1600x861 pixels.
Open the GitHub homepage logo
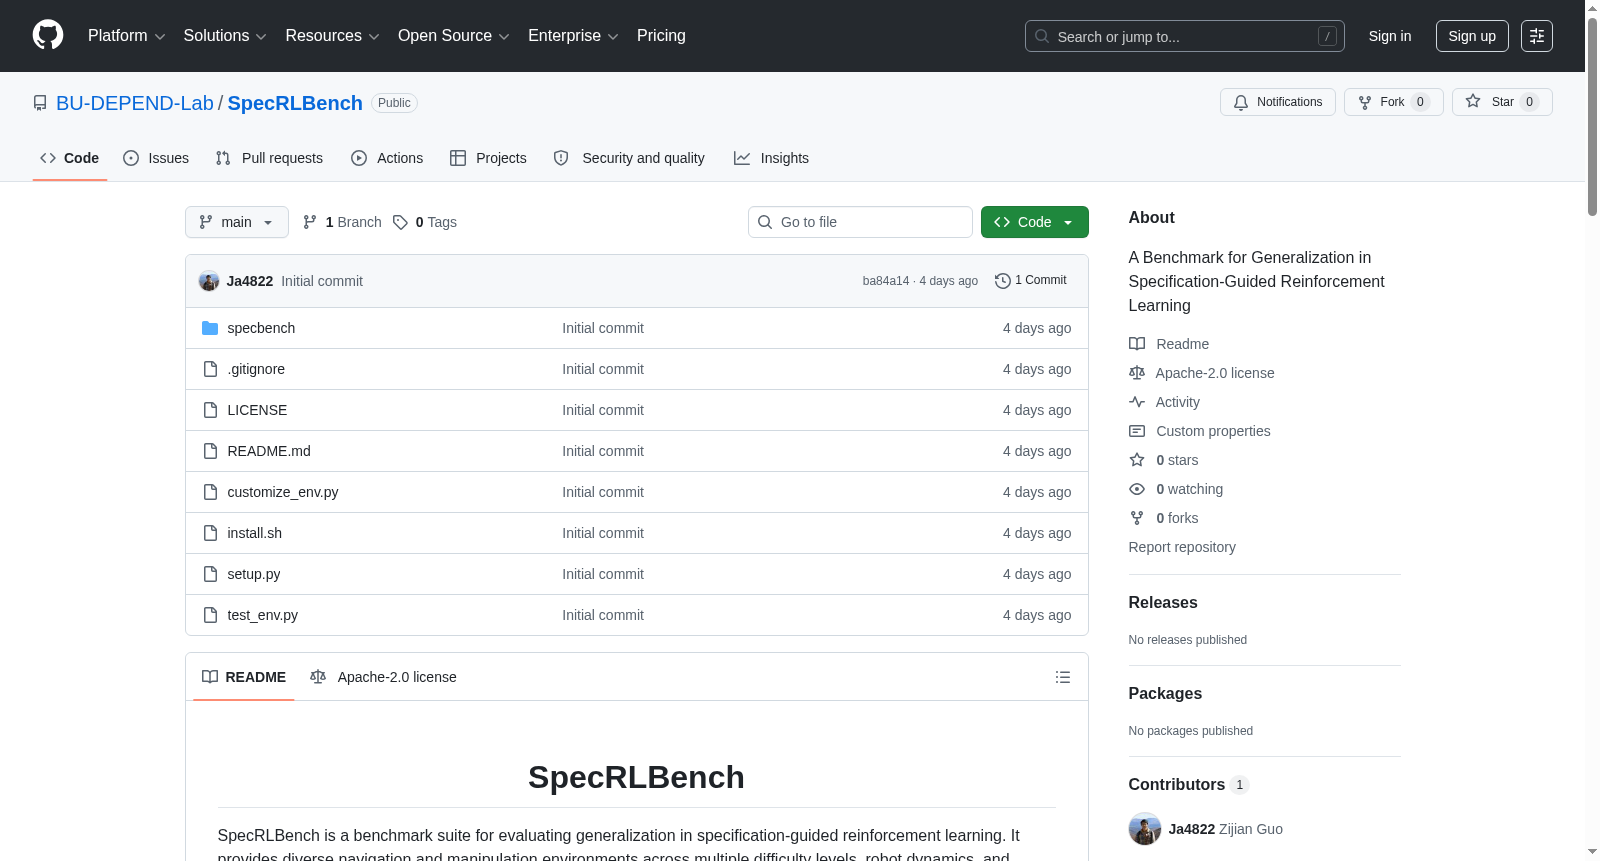pyautogui.click(x=48, y=35)
